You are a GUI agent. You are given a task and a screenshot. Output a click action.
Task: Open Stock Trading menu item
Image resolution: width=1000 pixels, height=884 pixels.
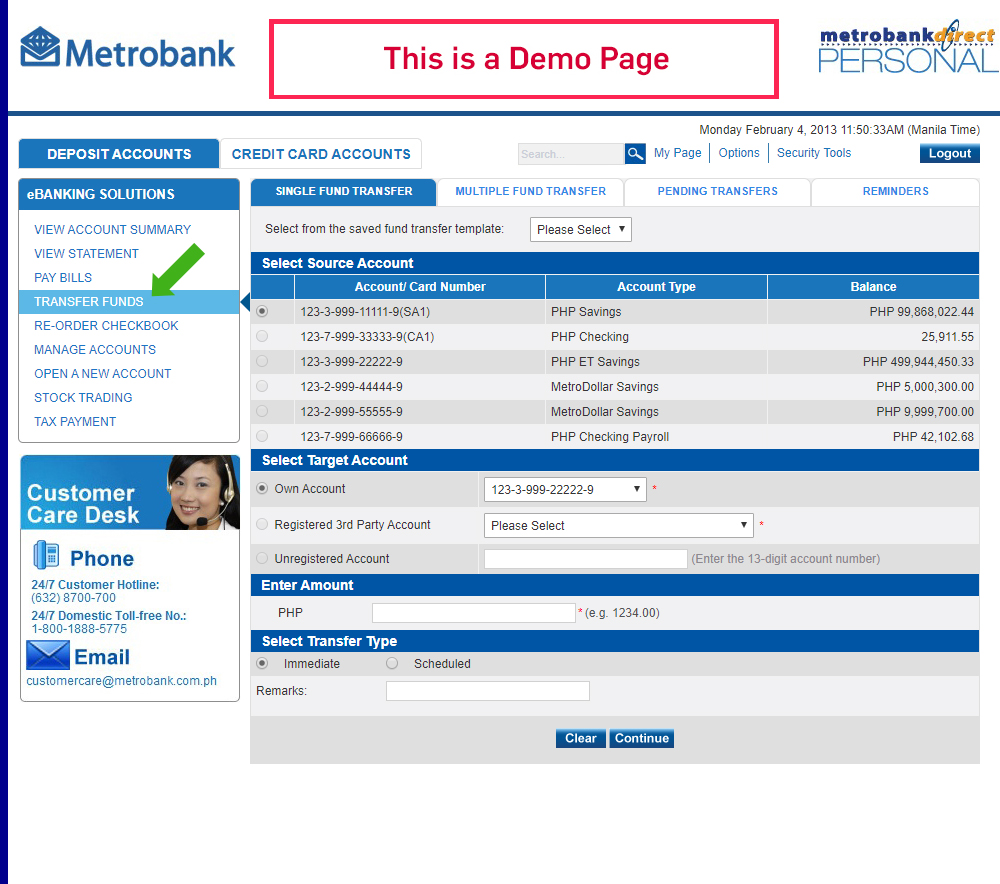pyautogui.click(x=83, y=398)
